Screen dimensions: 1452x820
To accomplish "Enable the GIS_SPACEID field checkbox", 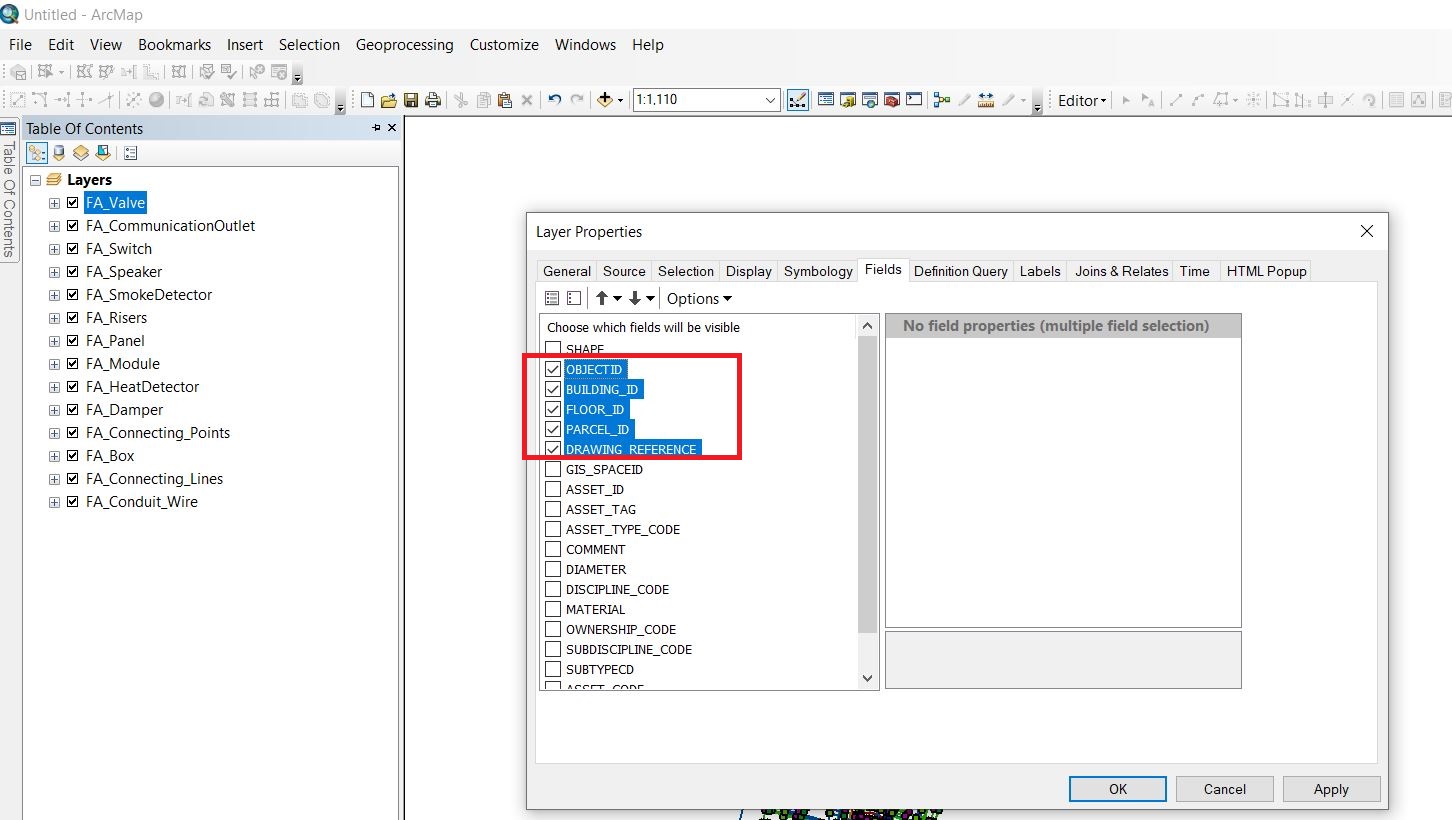I will point(553,469).
